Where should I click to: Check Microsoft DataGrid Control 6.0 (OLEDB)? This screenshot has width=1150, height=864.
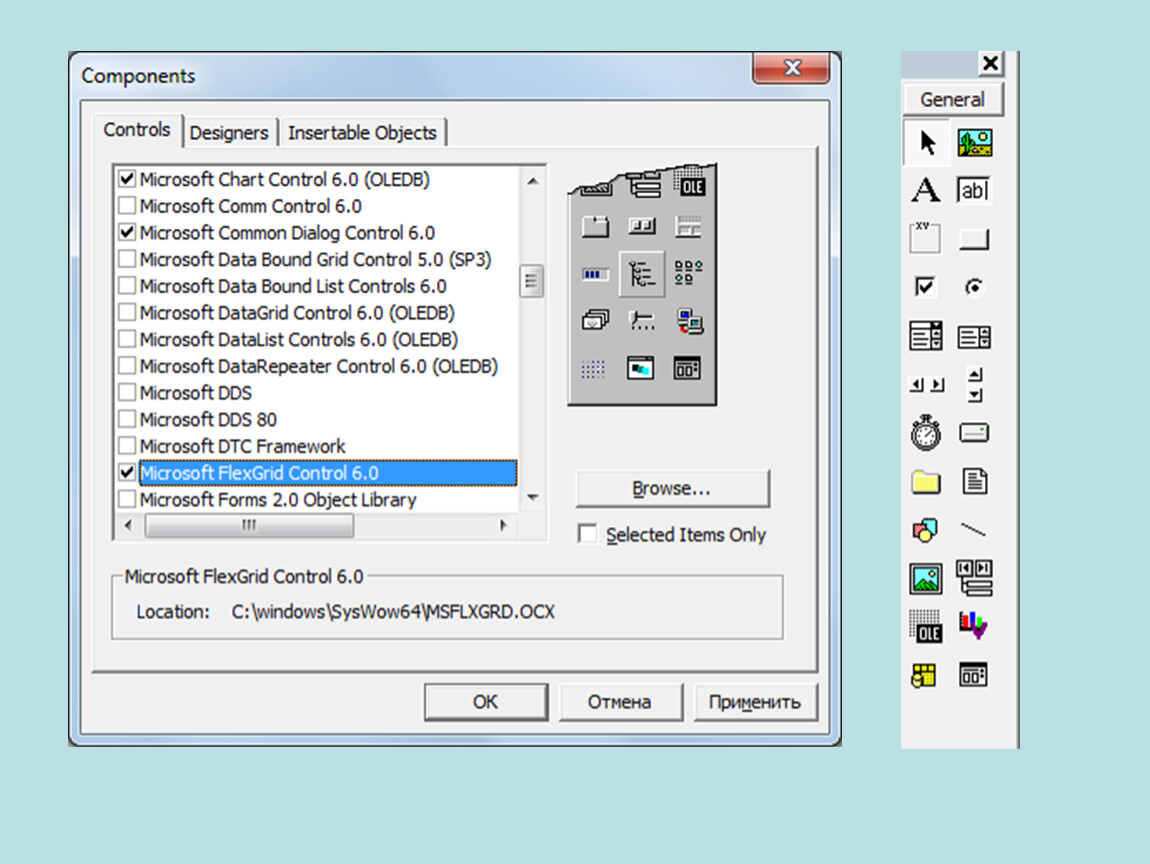[127, 312]
